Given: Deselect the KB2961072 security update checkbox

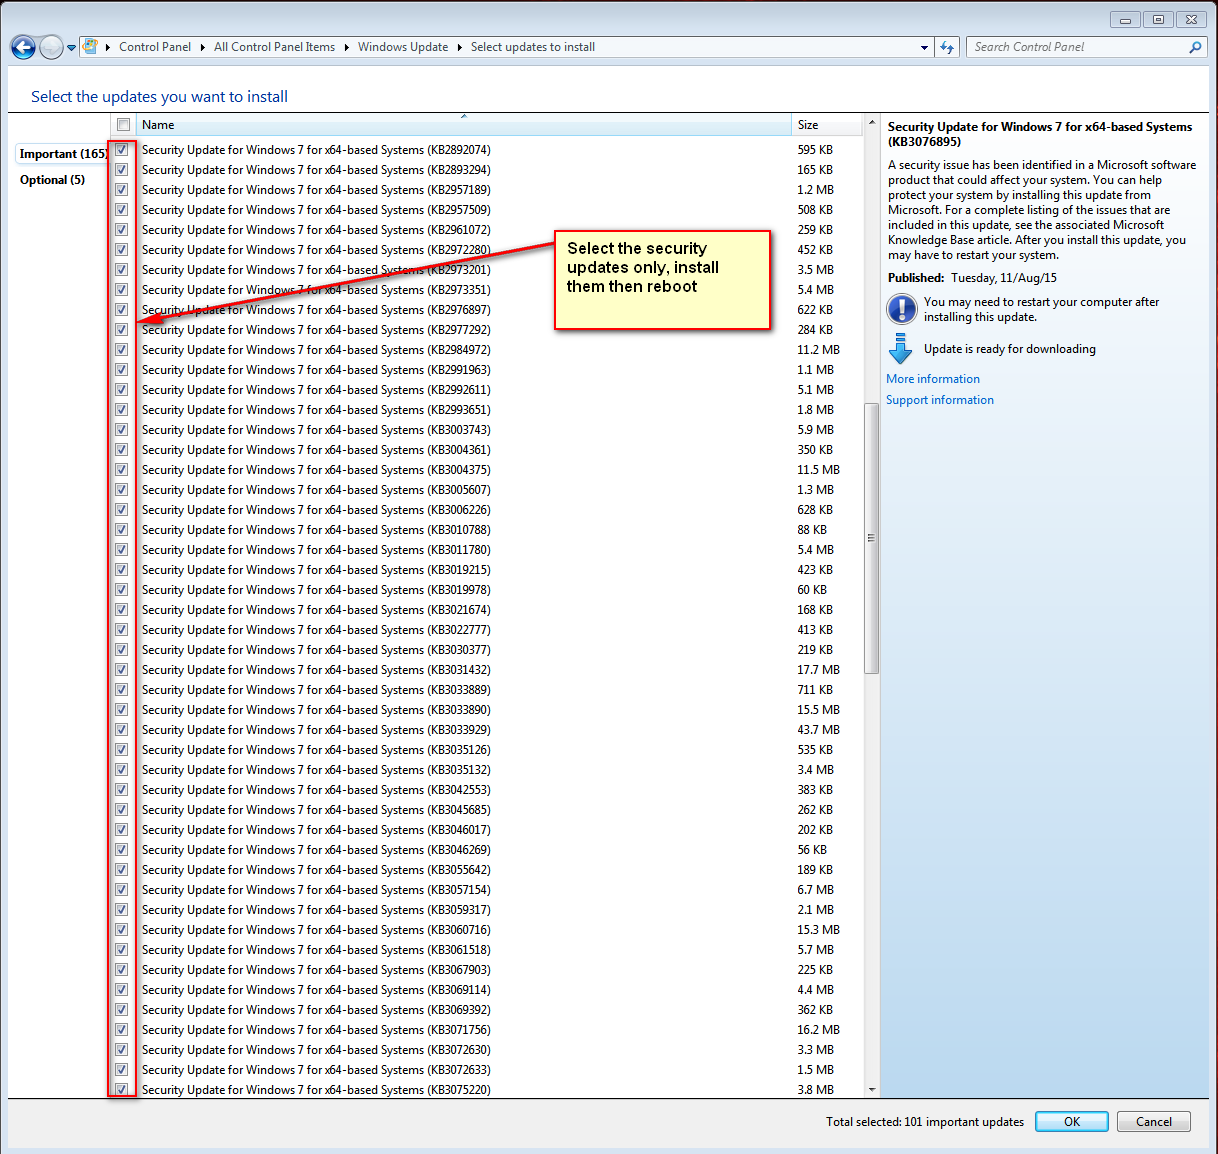Looking at the screenshot, I should [122, 230].
